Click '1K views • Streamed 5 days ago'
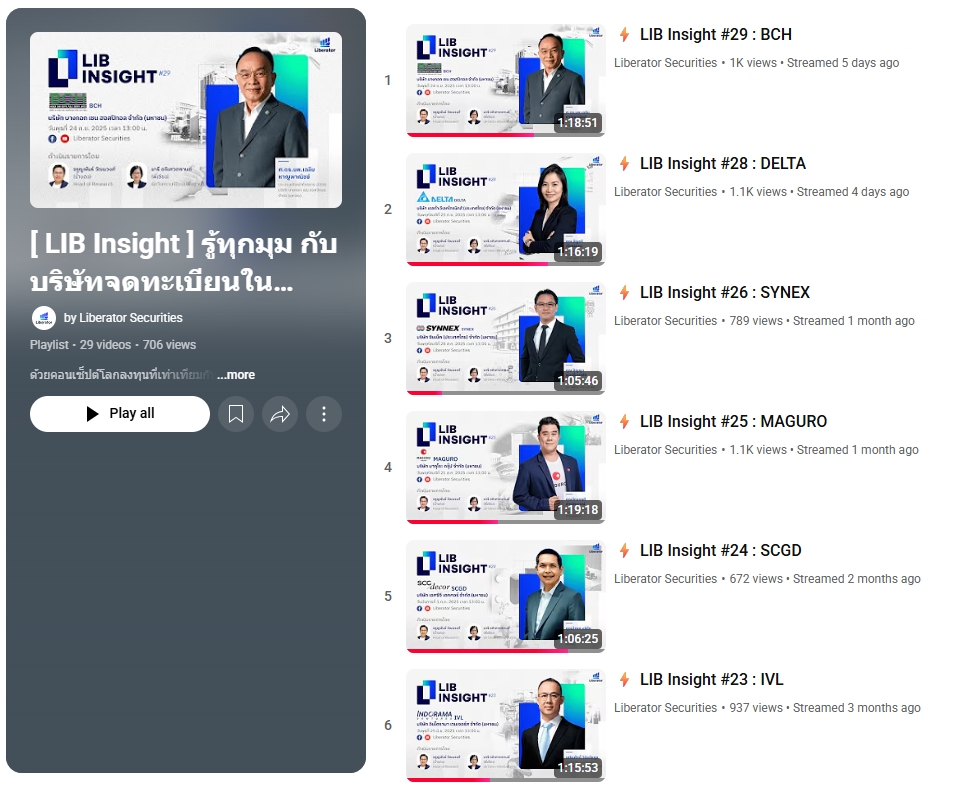This screenshot has height=790, width=968. [x=814, y=63]
